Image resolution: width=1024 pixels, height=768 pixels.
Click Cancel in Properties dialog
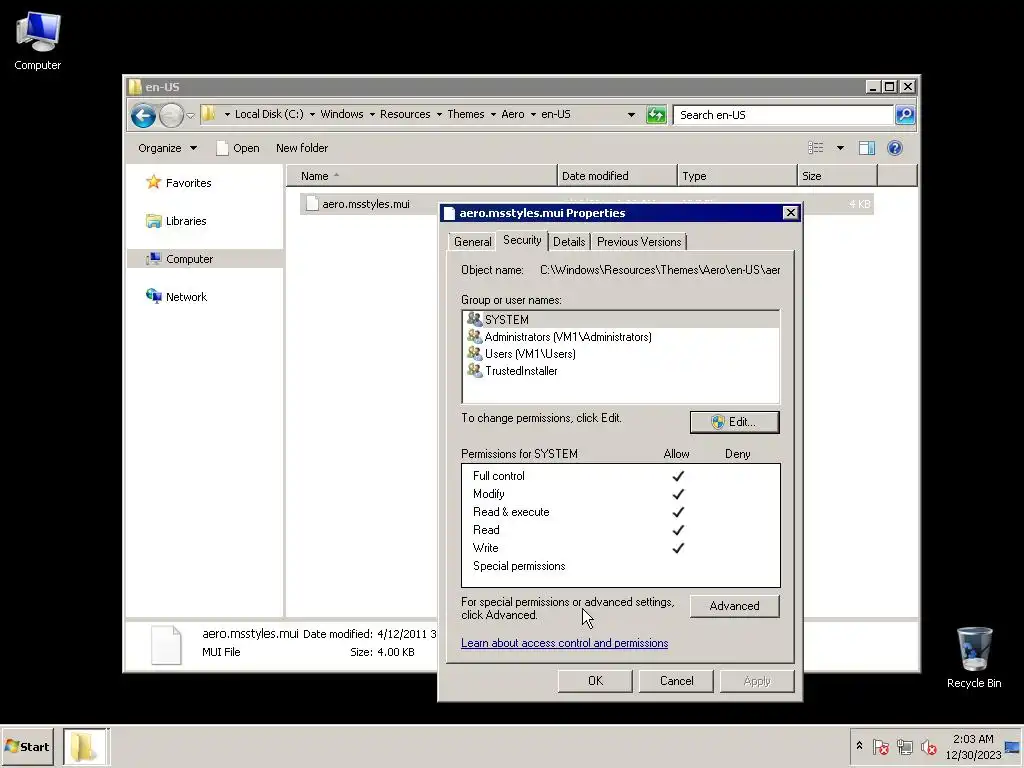click(x=677, y=681)
